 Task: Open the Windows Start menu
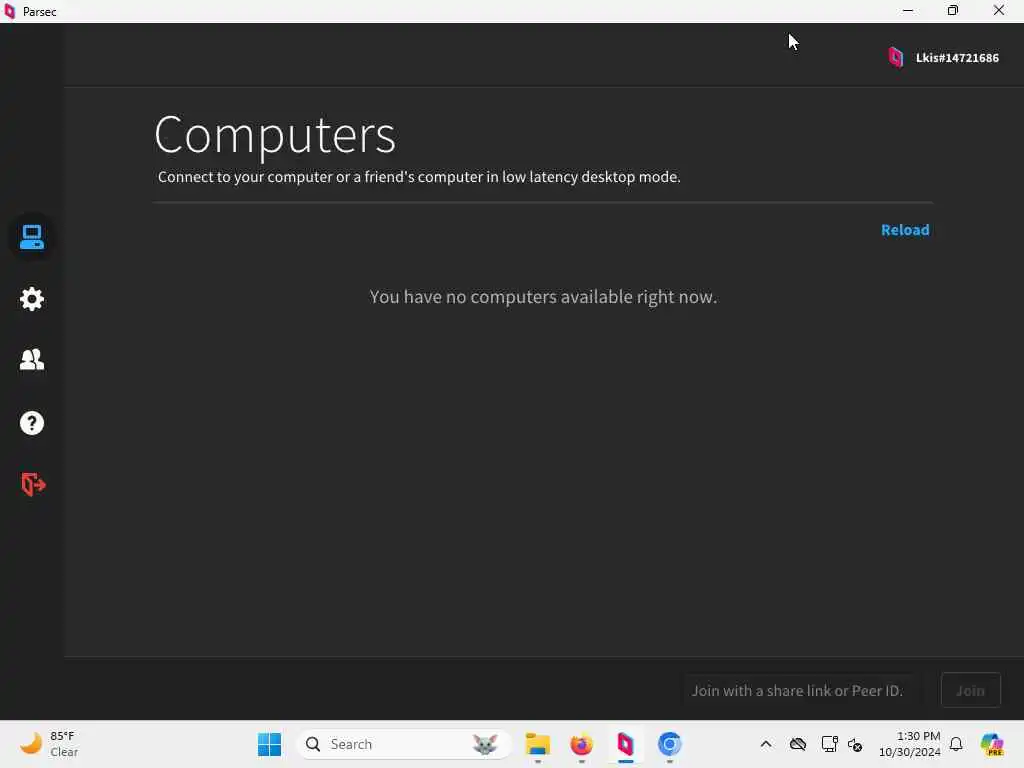(269, 744)
